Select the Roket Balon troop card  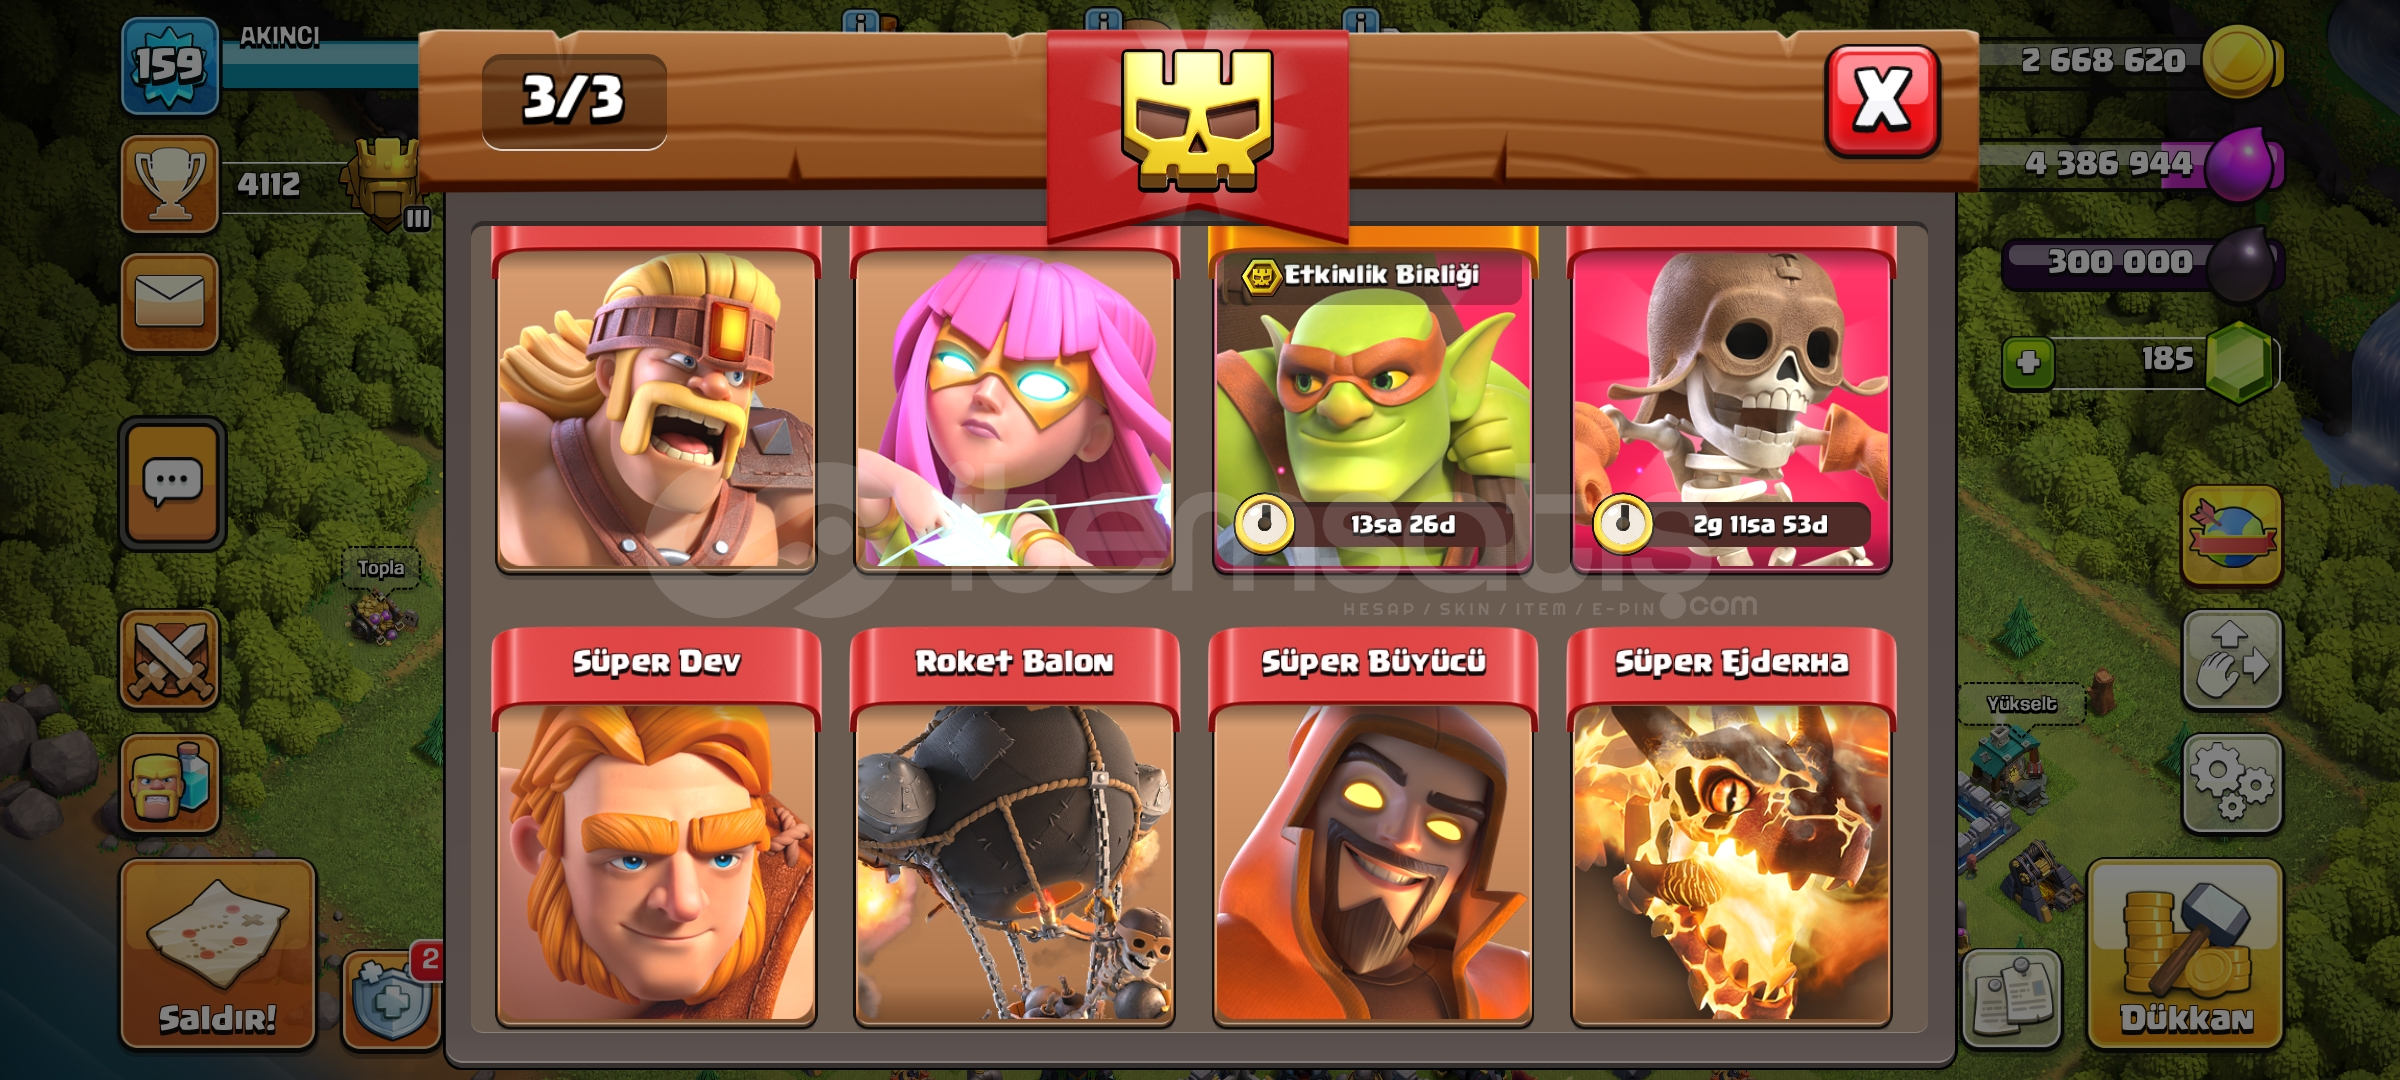[1014, 828]
